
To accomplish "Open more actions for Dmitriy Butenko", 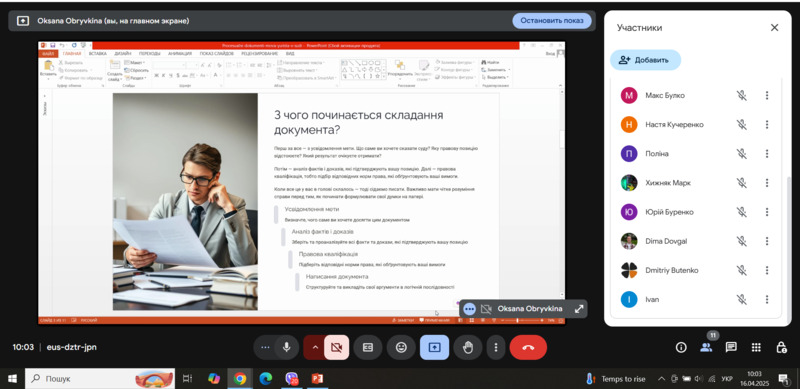I will point(766,270).
